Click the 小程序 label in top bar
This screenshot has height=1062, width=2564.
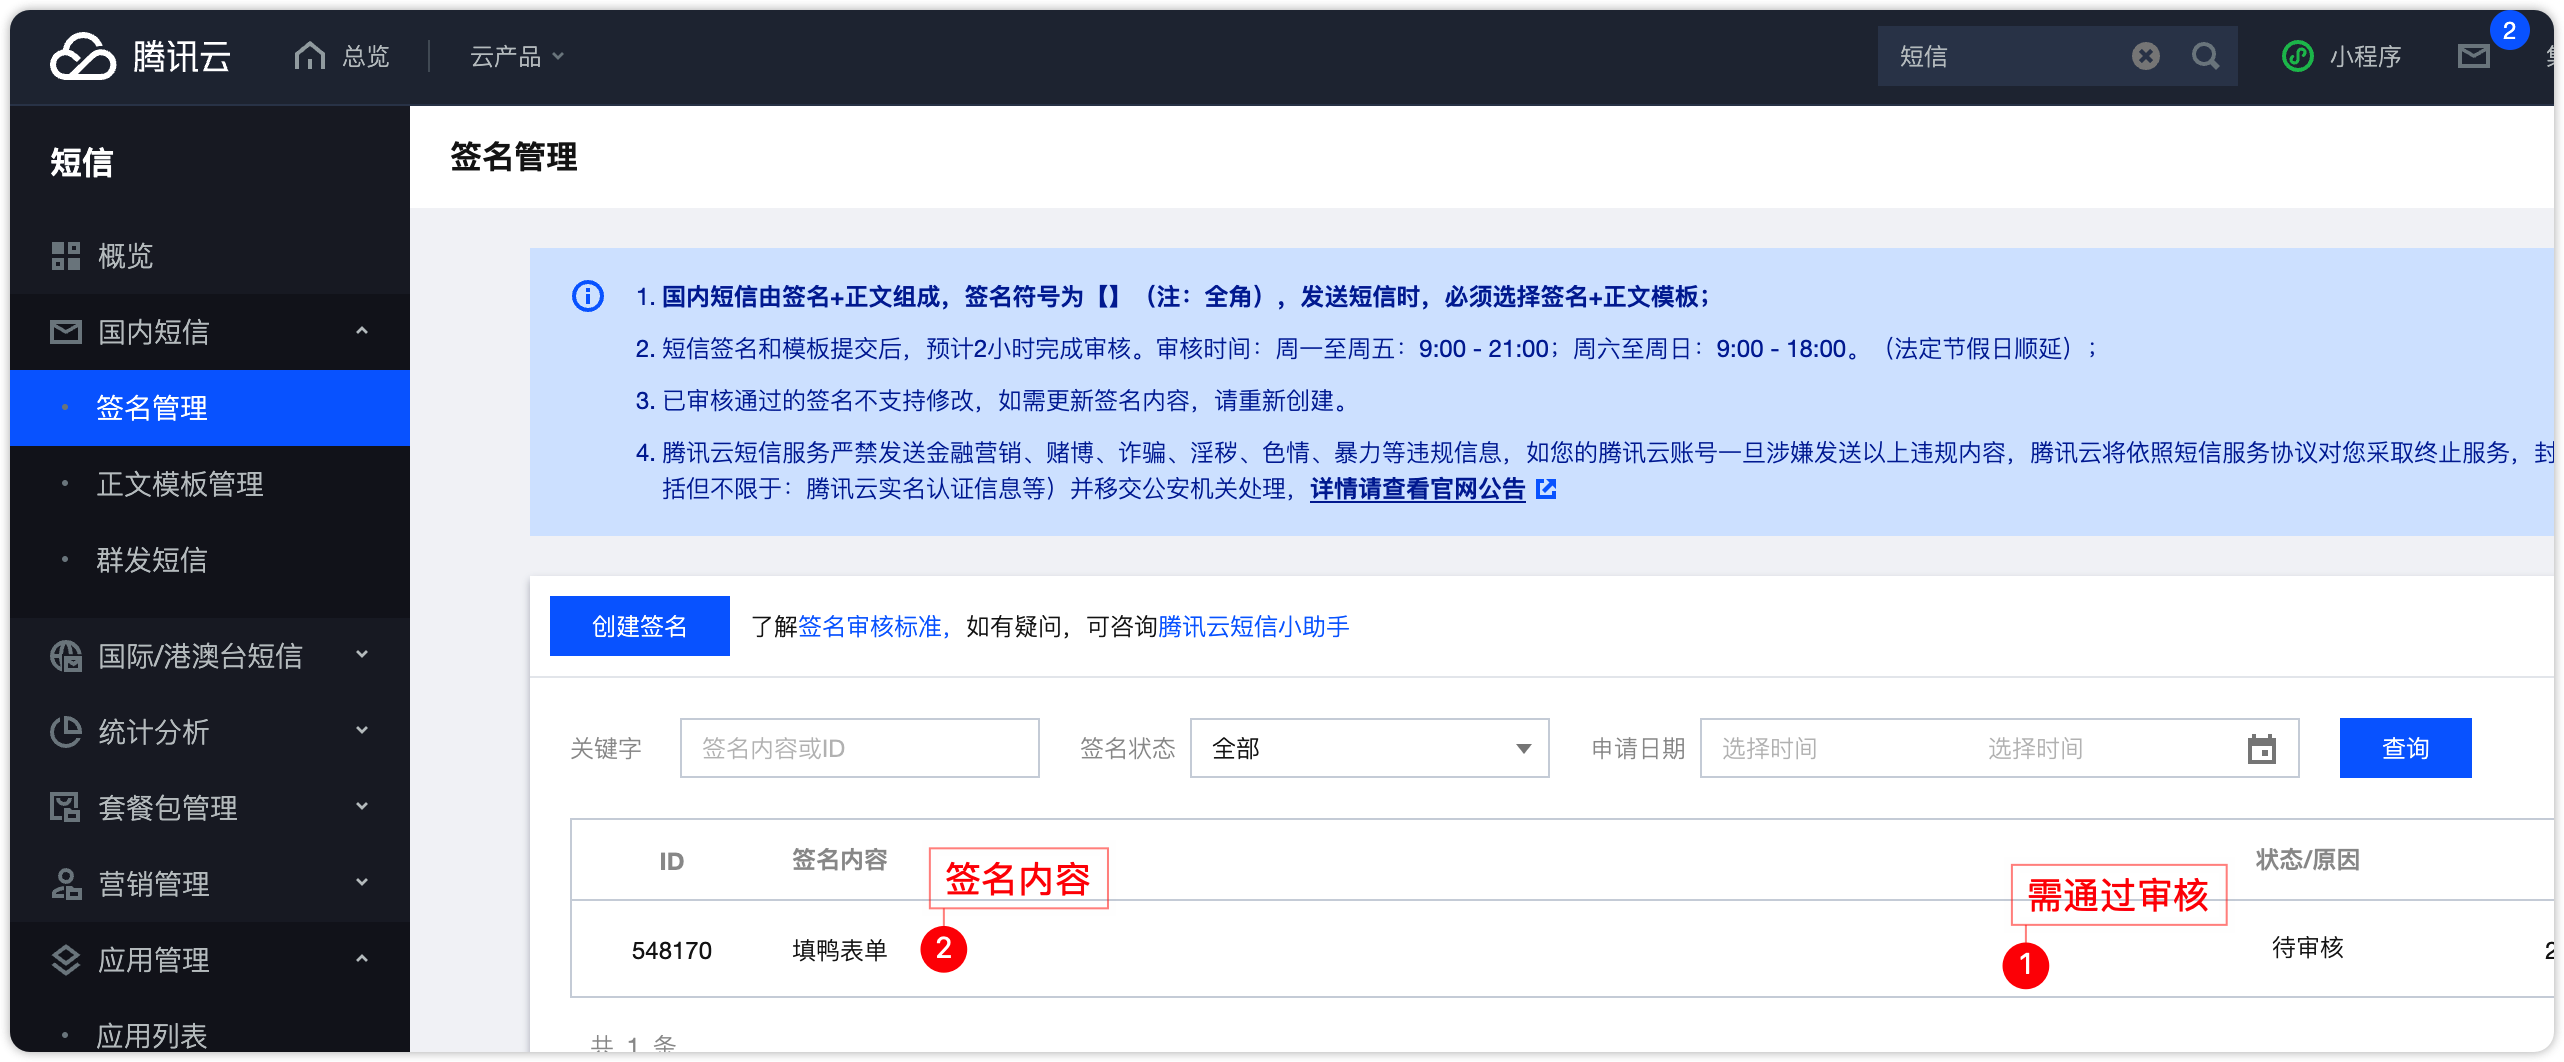(2365, 56)
